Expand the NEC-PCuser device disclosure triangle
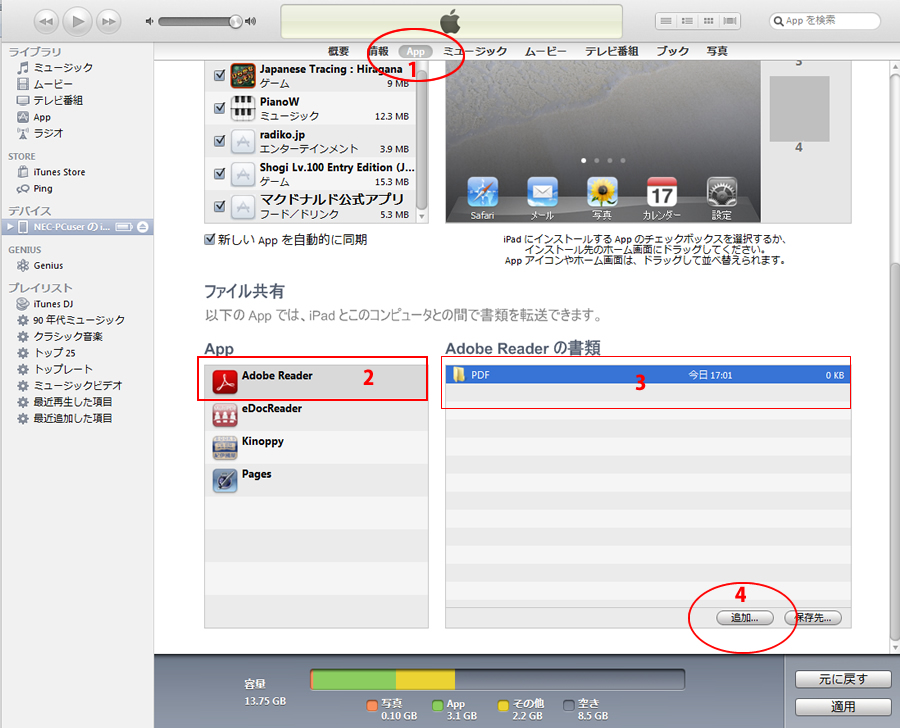 coord(10,227)
